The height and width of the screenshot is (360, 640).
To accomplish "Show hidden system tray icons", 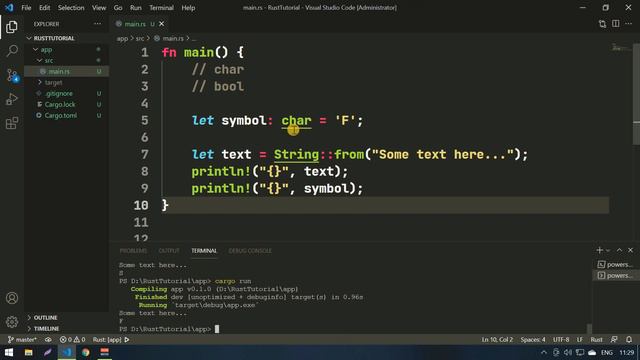I will (543, 352).
